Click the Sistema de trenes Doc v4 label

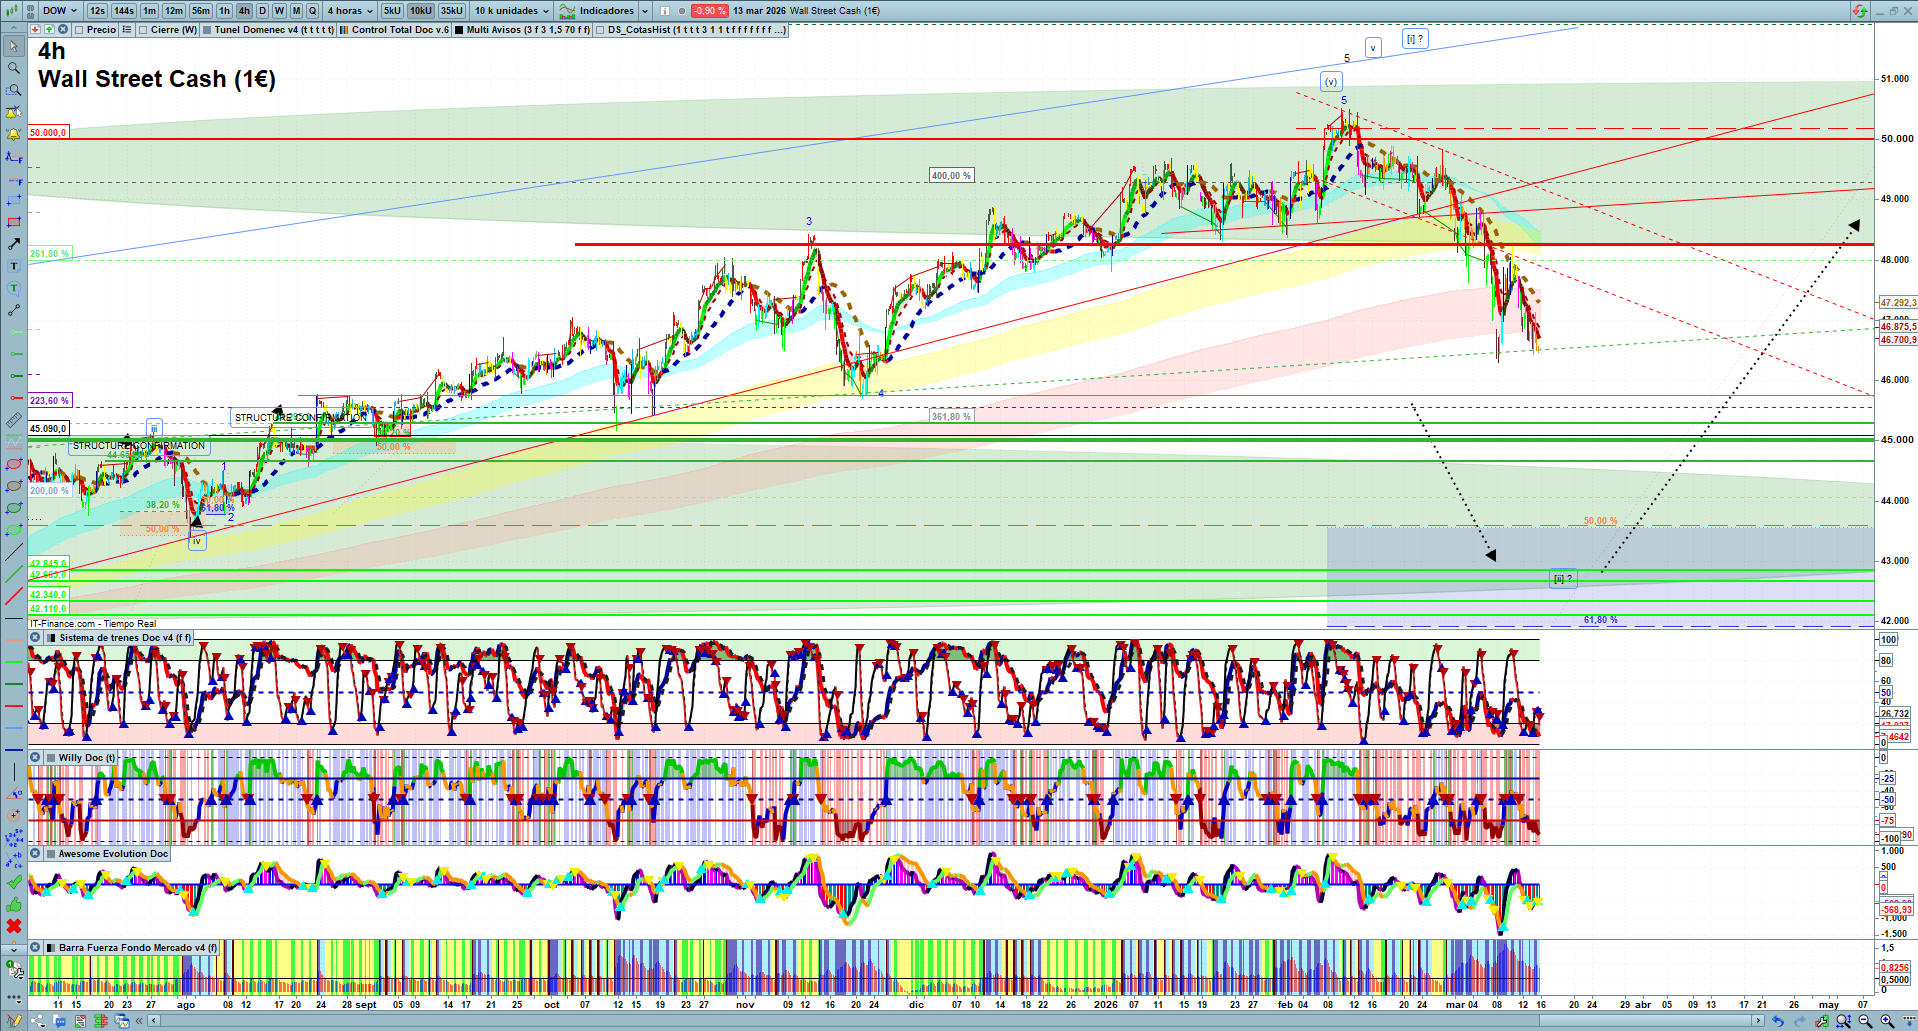125,638
